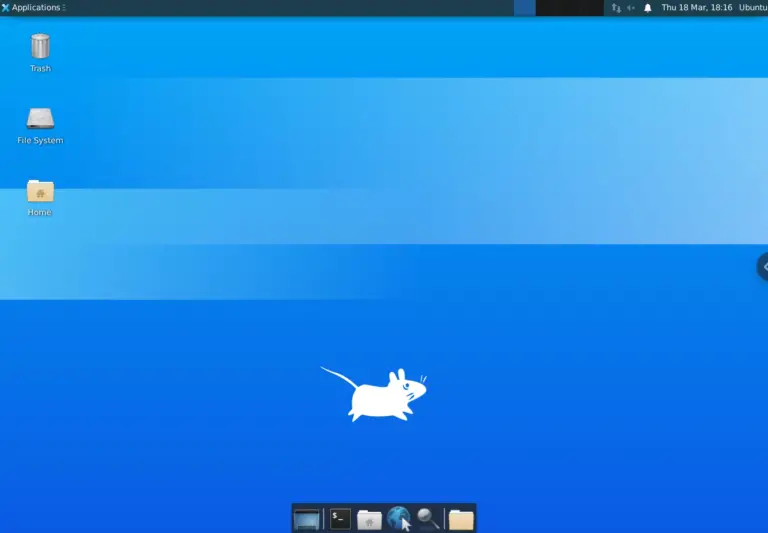Open home file manager in dock

pyautogui.click(x=369, y=519)
